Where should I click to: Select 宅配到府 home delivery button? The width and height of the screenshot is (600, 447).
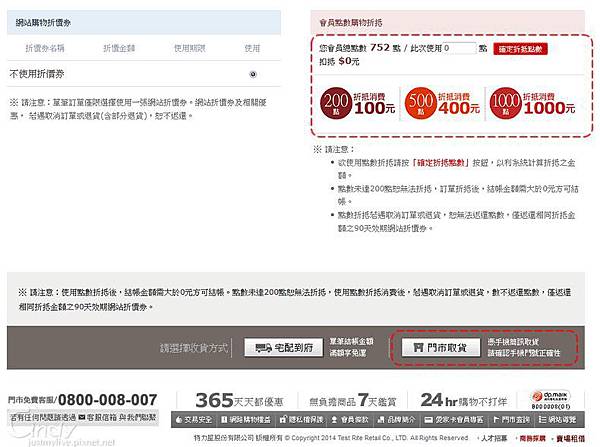284,347
